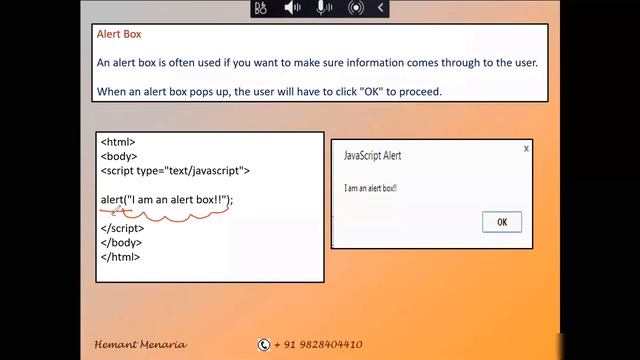The width and height of the screenshot is (640, 360).
Task: Click the name 'Hemant Menaria'
Action: [140, 344]
